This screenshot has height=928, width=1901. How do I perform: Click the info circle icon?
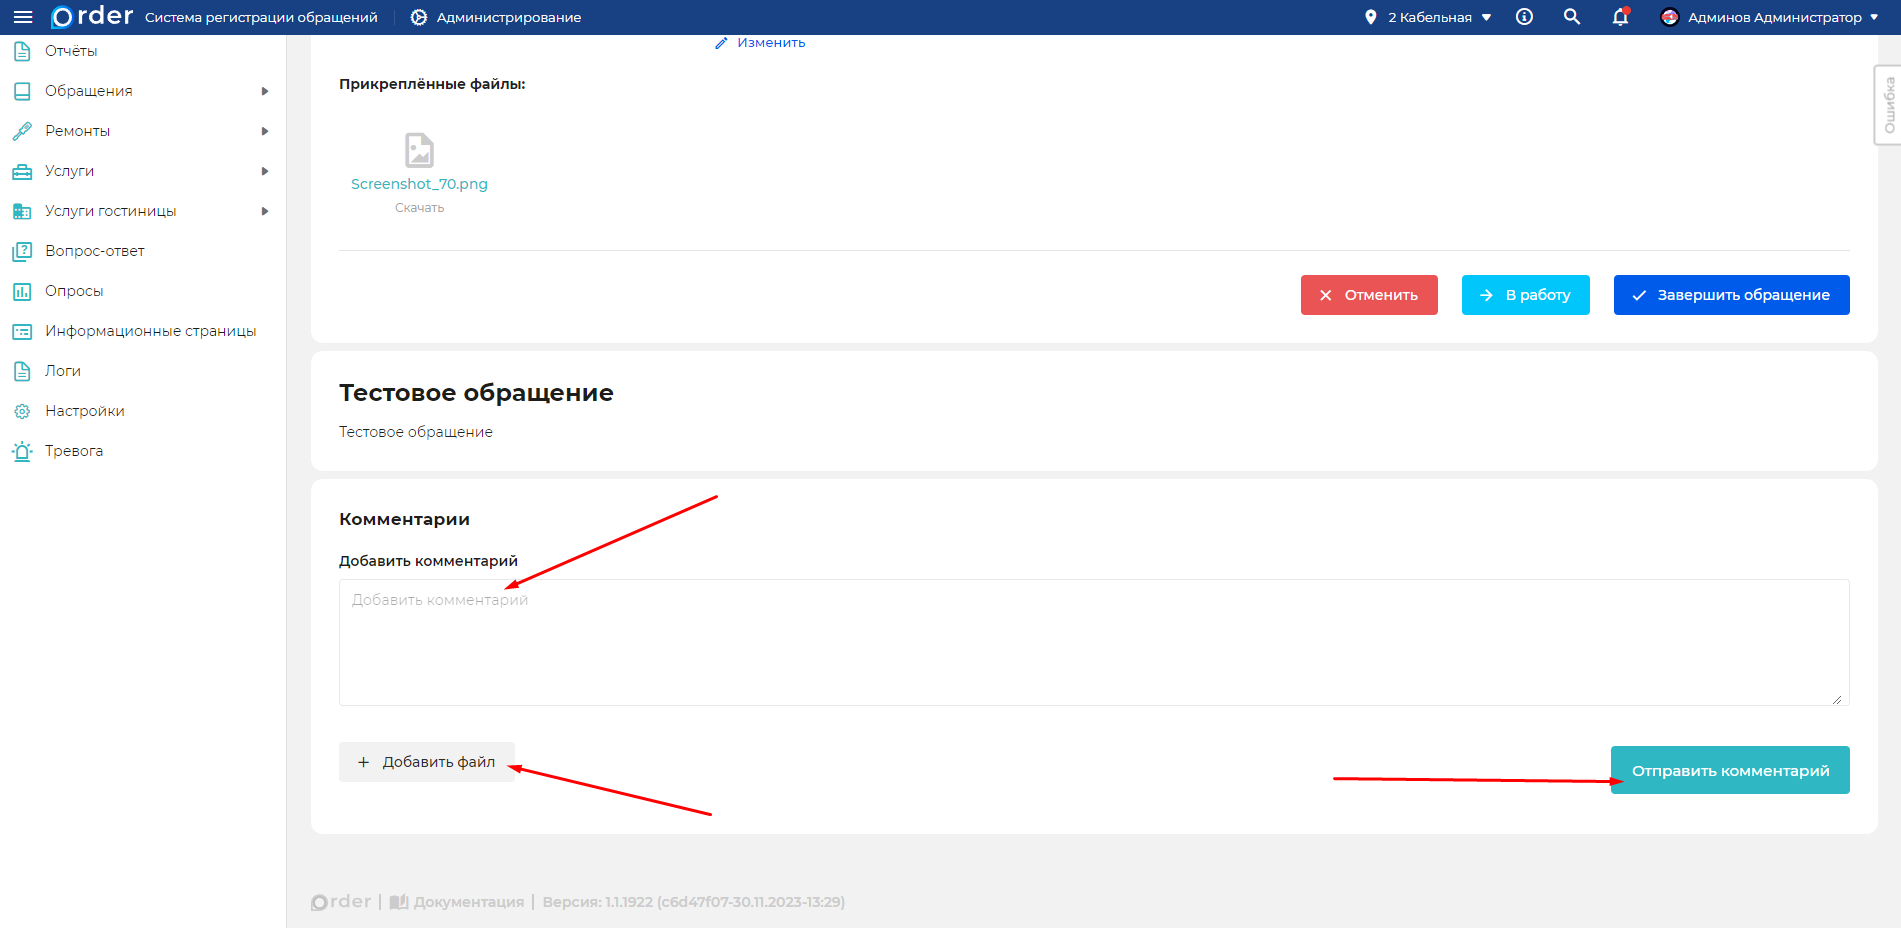click(1524, 17)
